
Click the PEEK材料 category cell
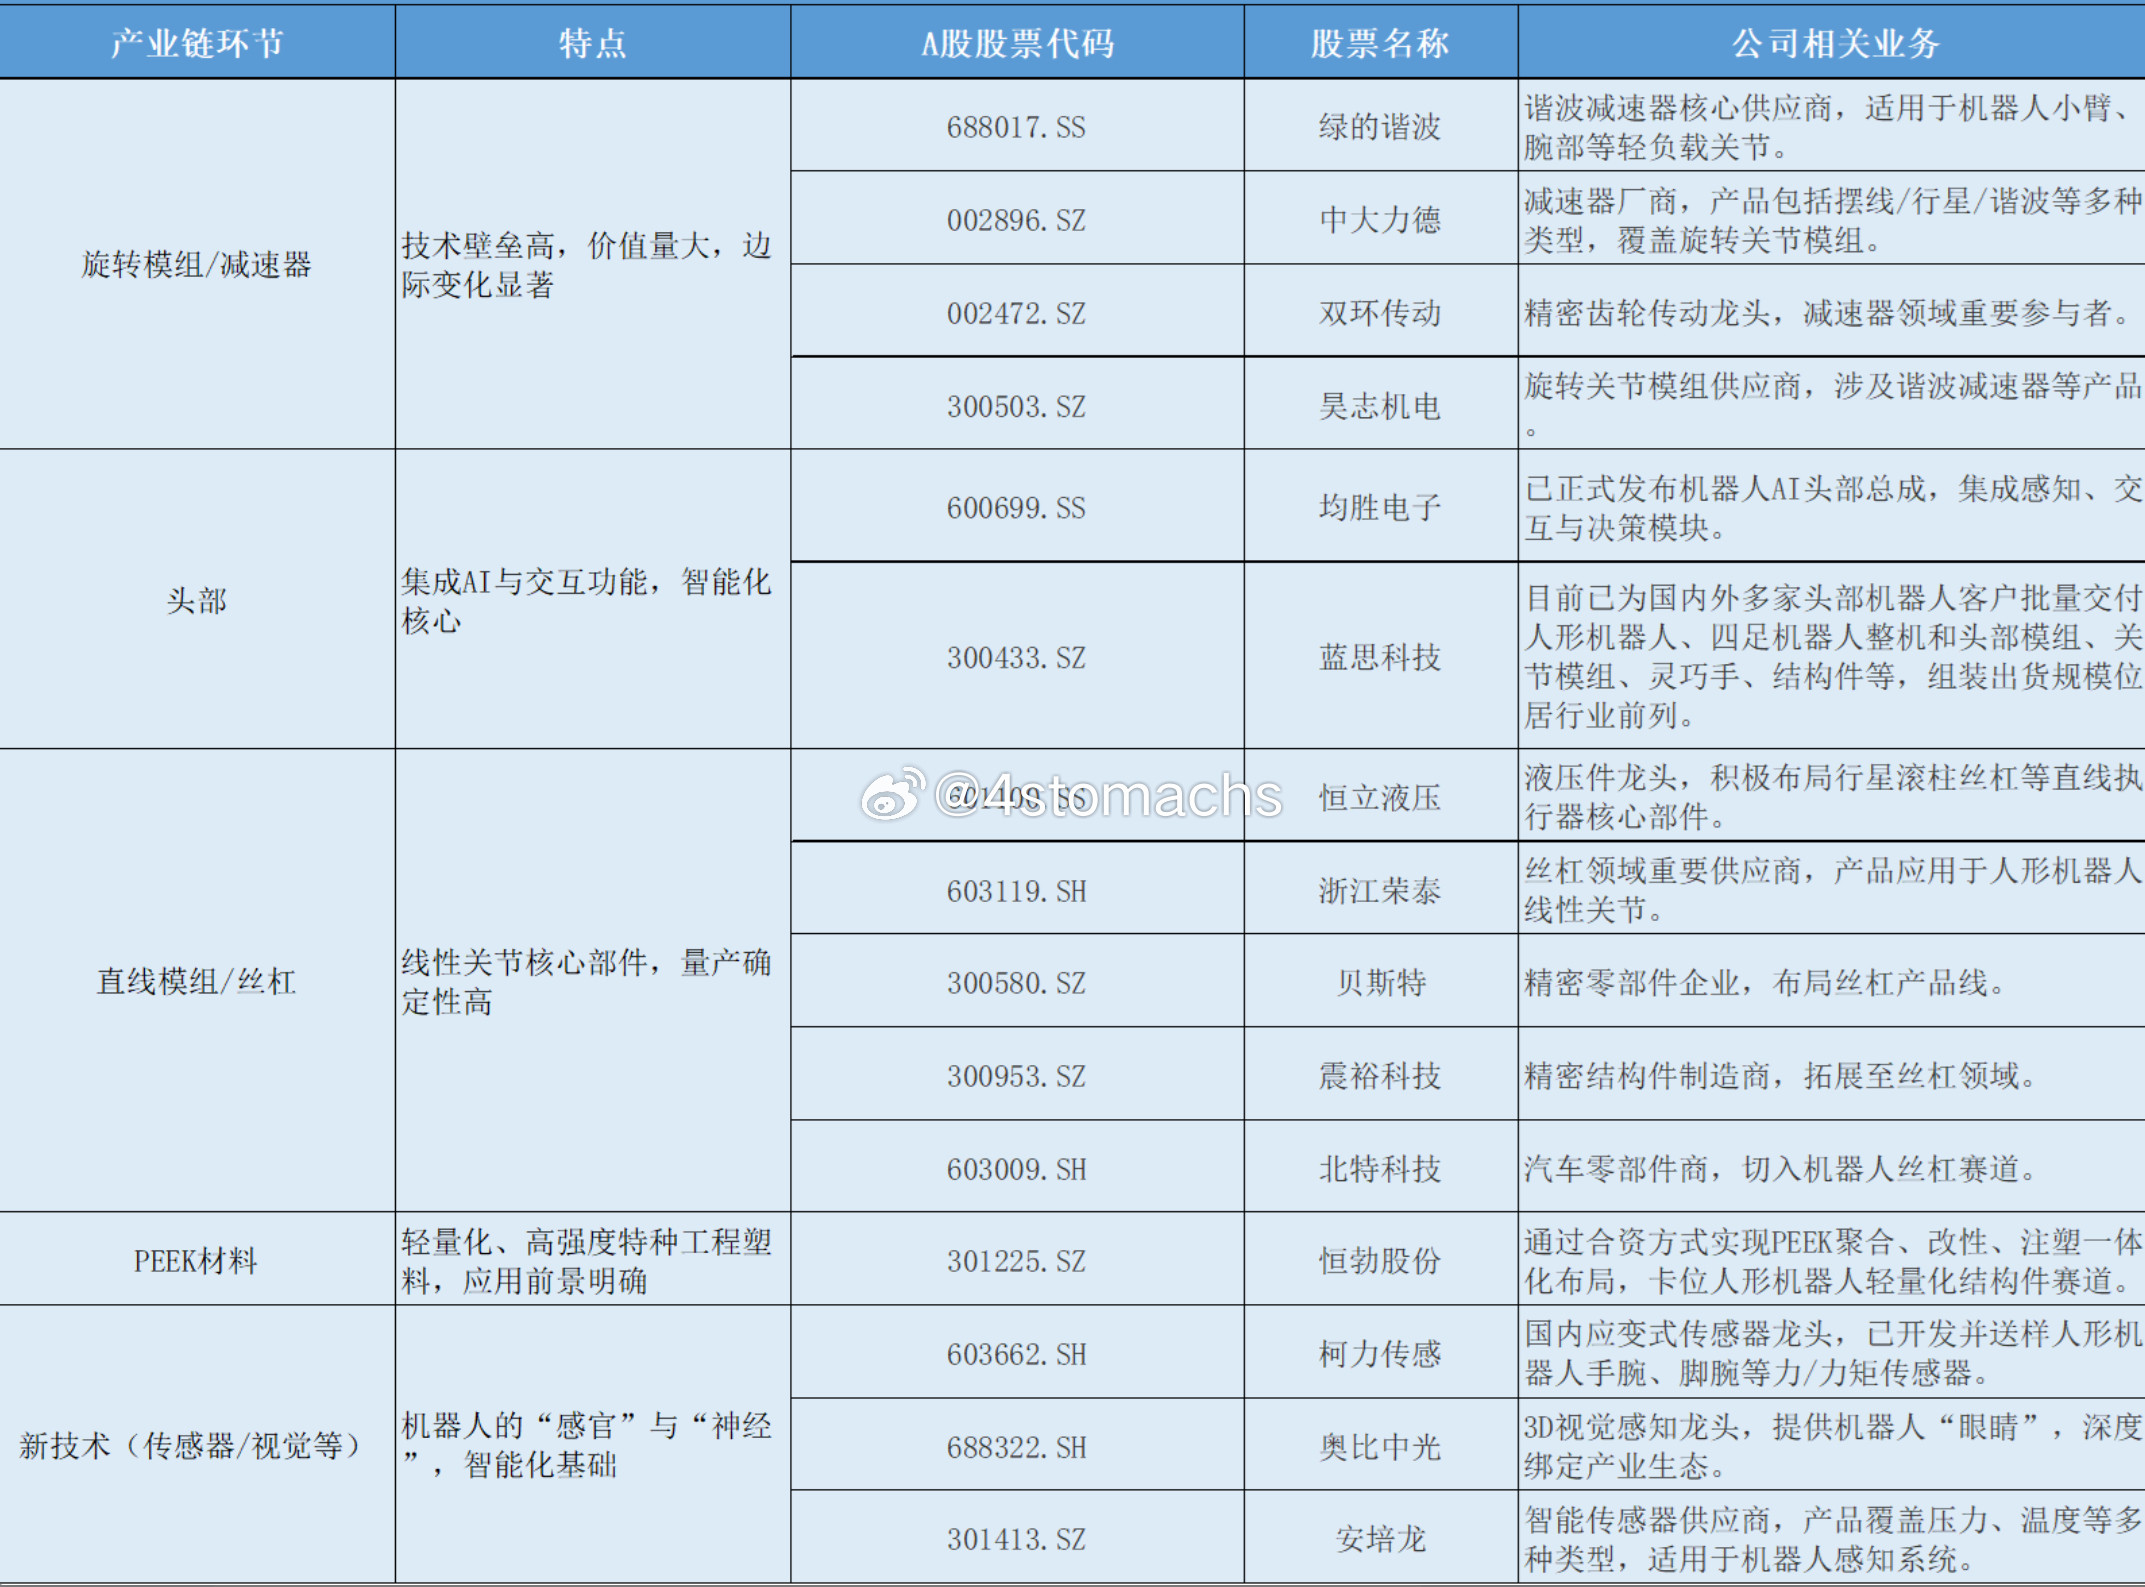coord(197,1260)
